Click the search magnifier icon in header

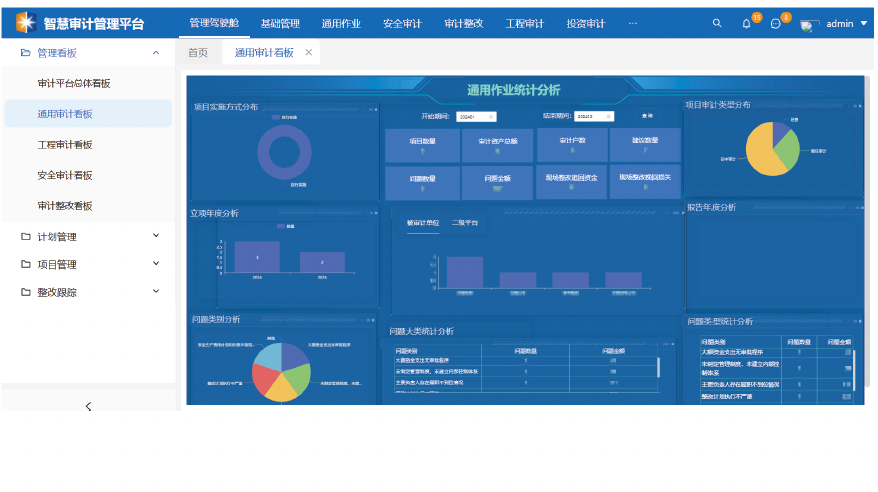coord(716,23)
